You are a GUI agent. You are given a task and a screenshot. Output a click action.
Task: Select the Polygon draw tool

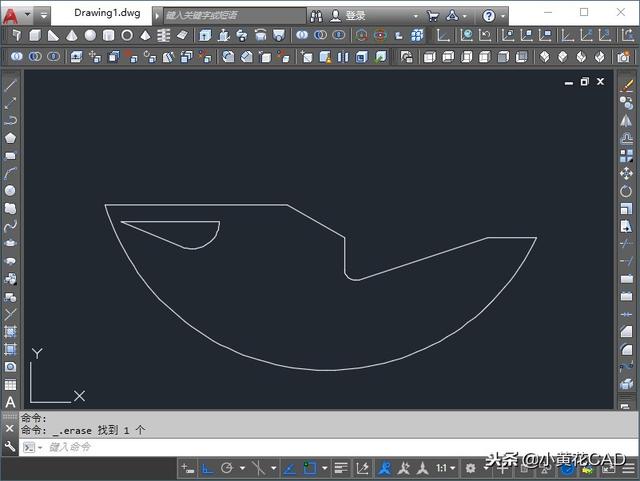[x=11, y=138]
